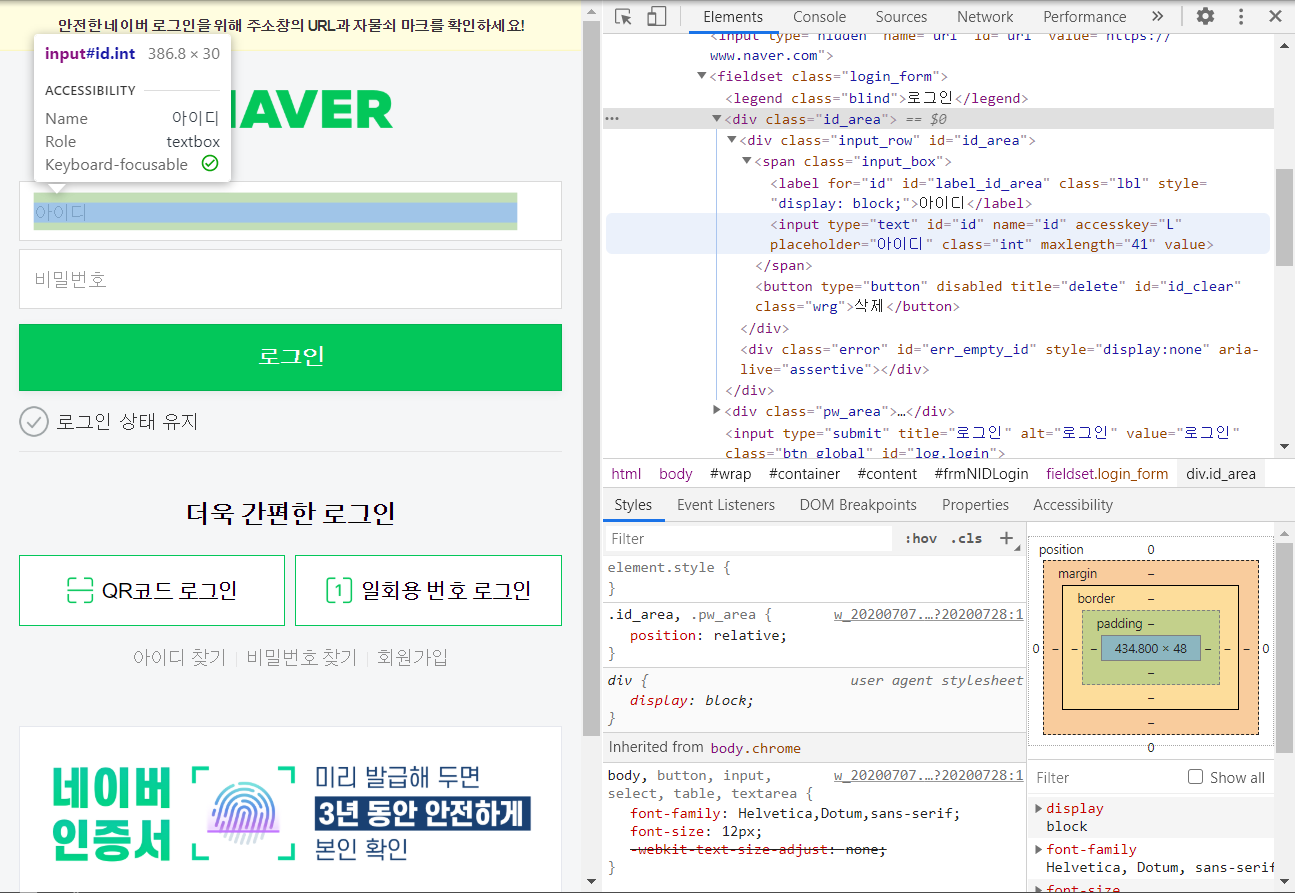Select #content in the breadcrumb bar

click(887, 474)
